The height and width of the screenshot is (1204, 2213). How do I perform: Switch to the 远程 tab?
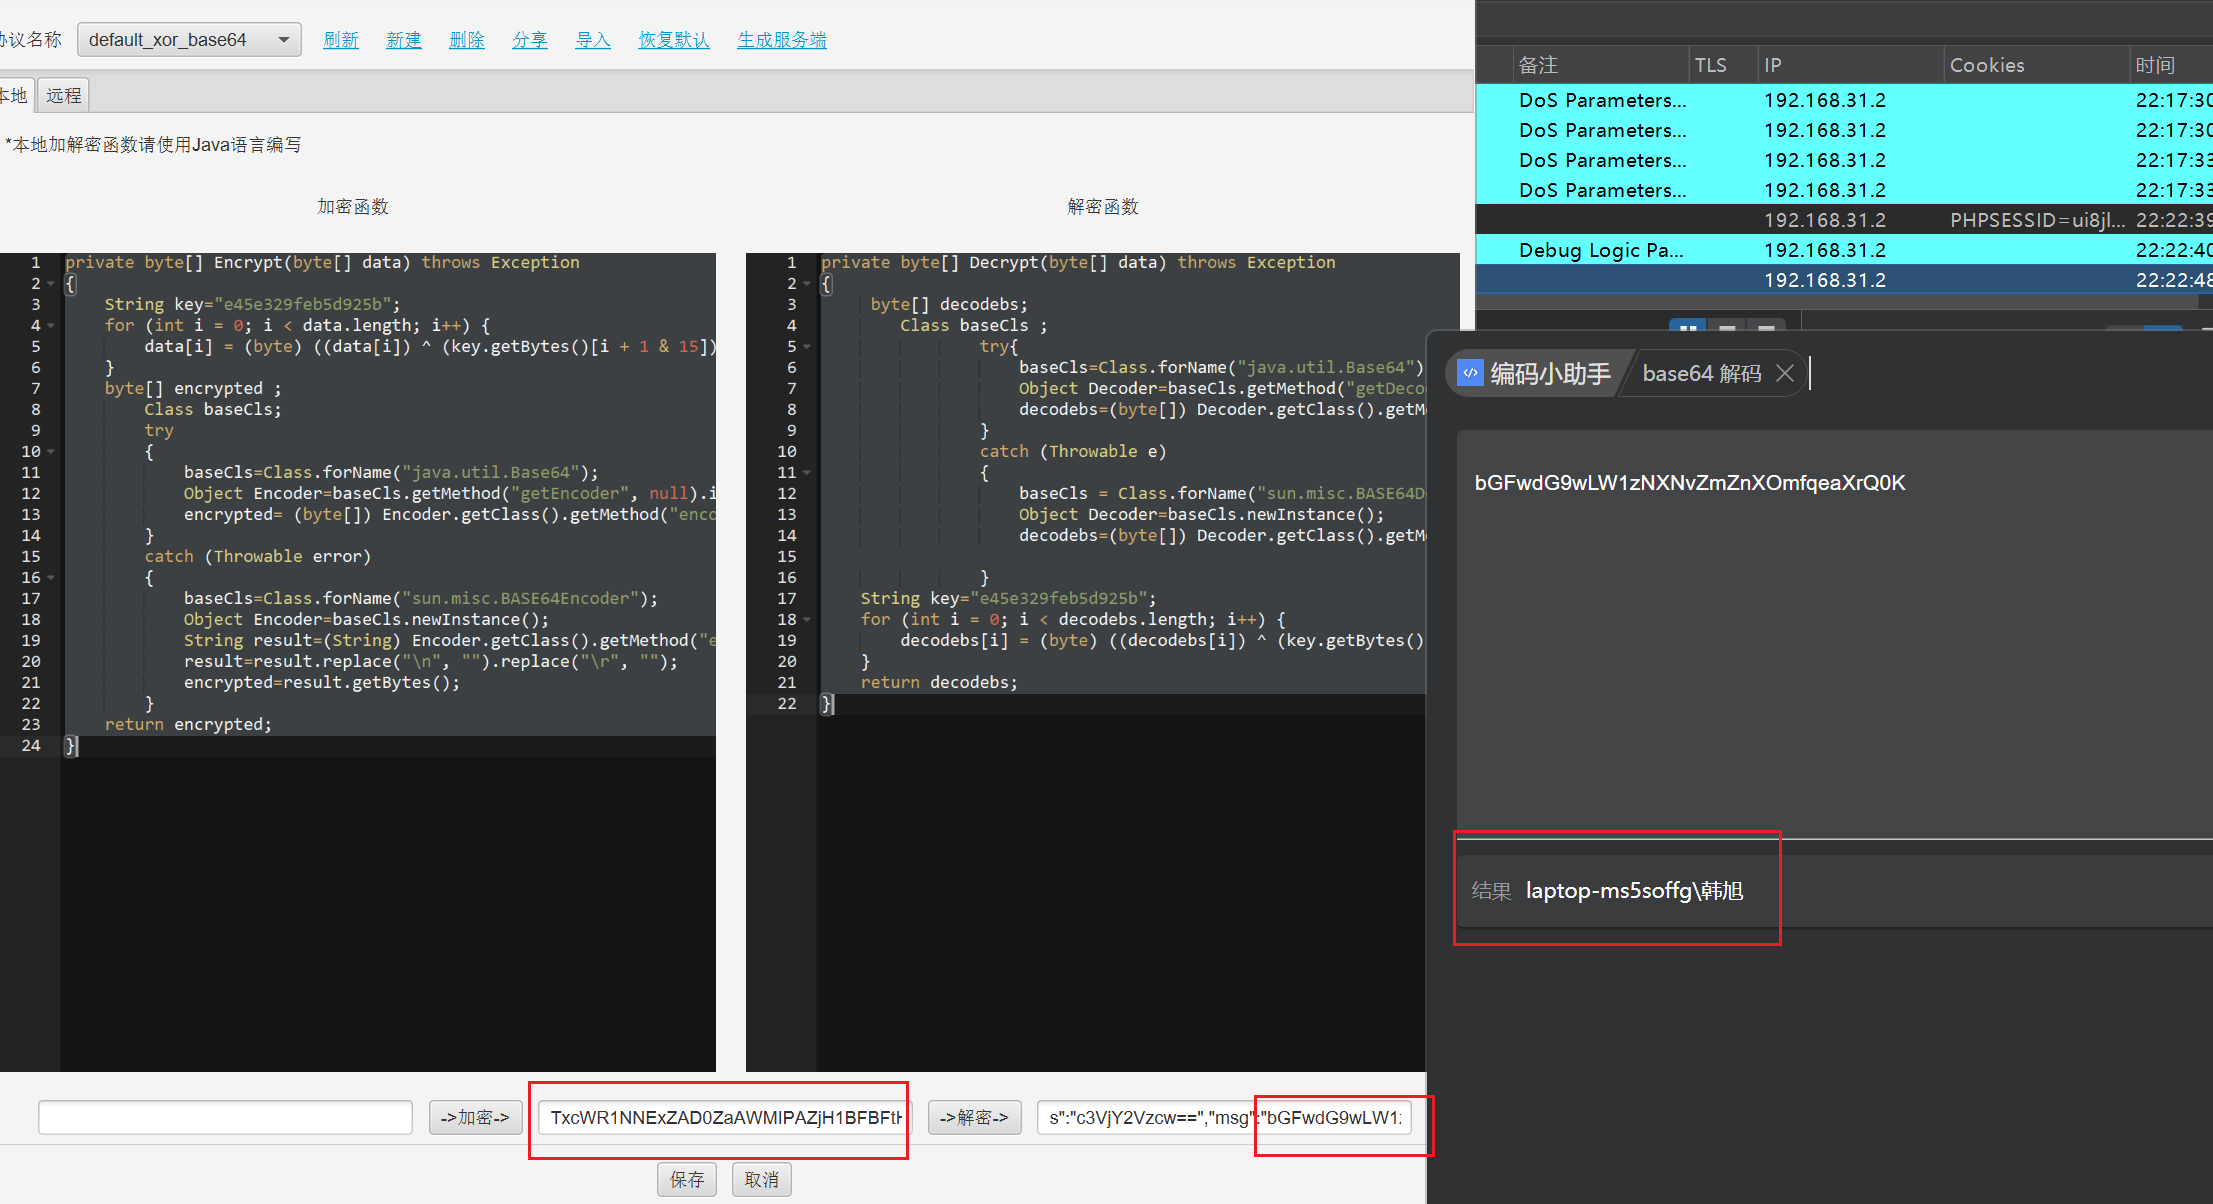coord(63,95)
